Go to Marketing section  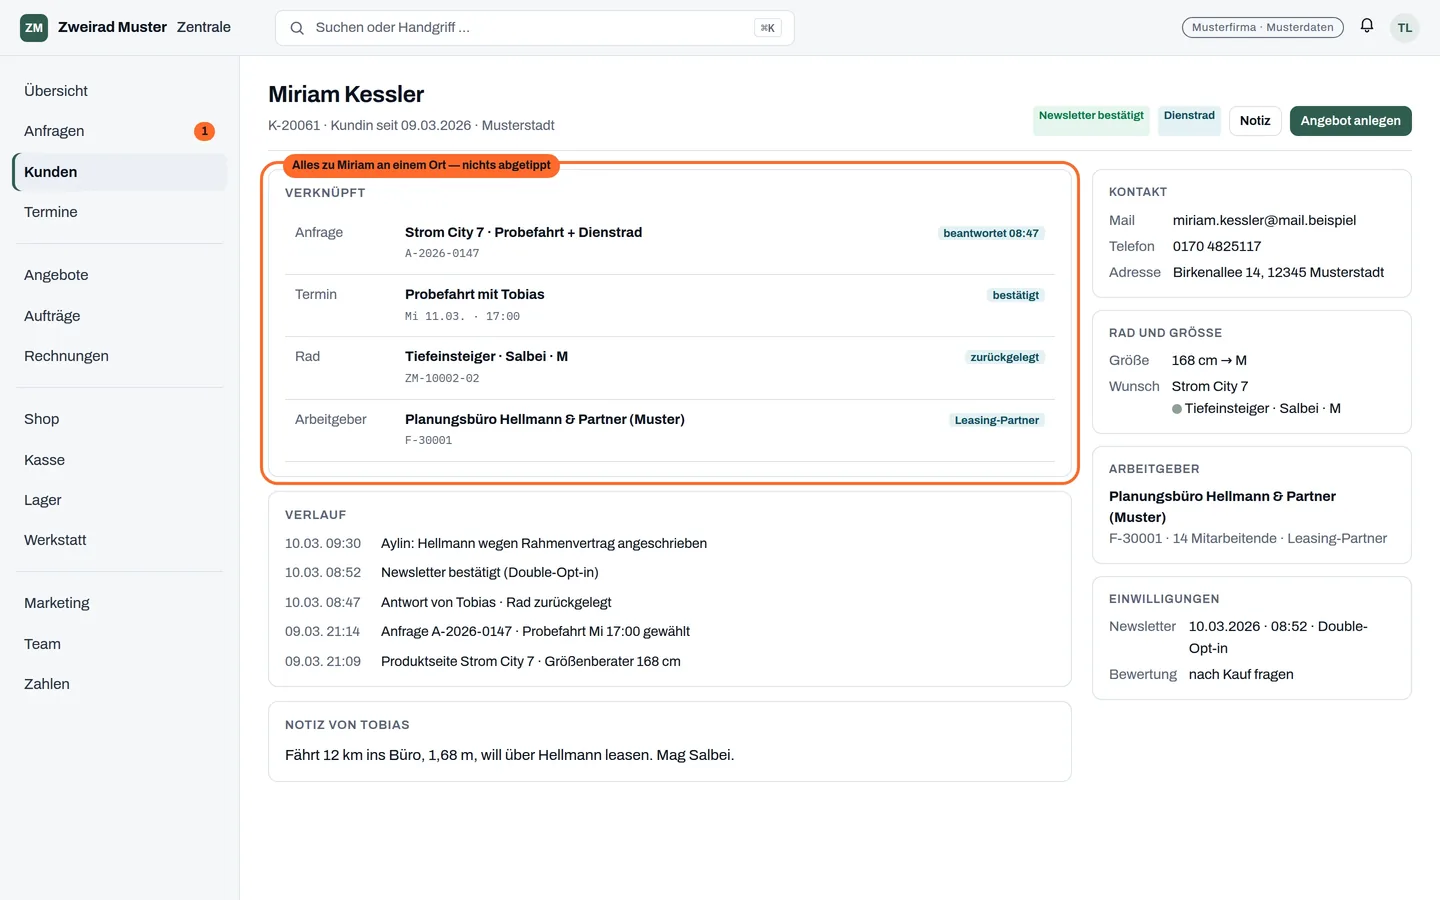[x=120, y=603]
